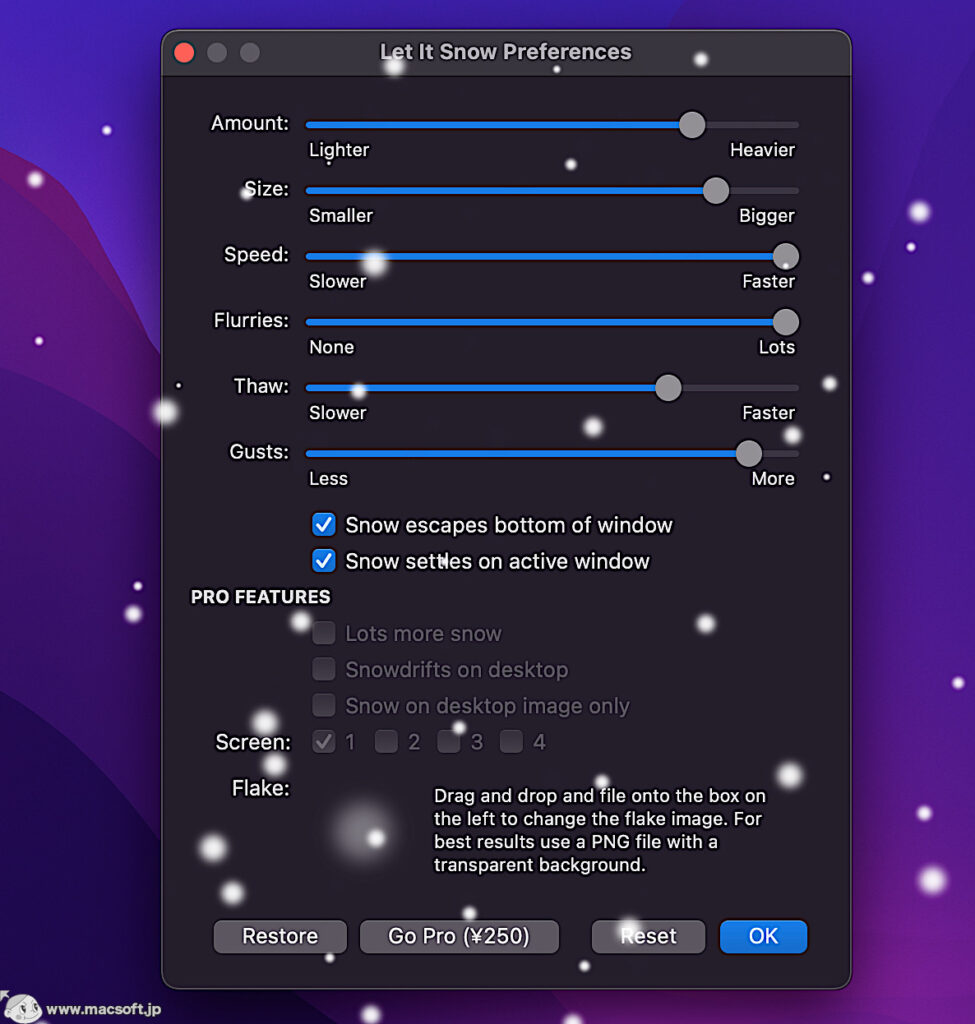The width and height of the screenshot is (975, 1024).
Task: Click the Heavier label under Amount
Action: (762, 150)
